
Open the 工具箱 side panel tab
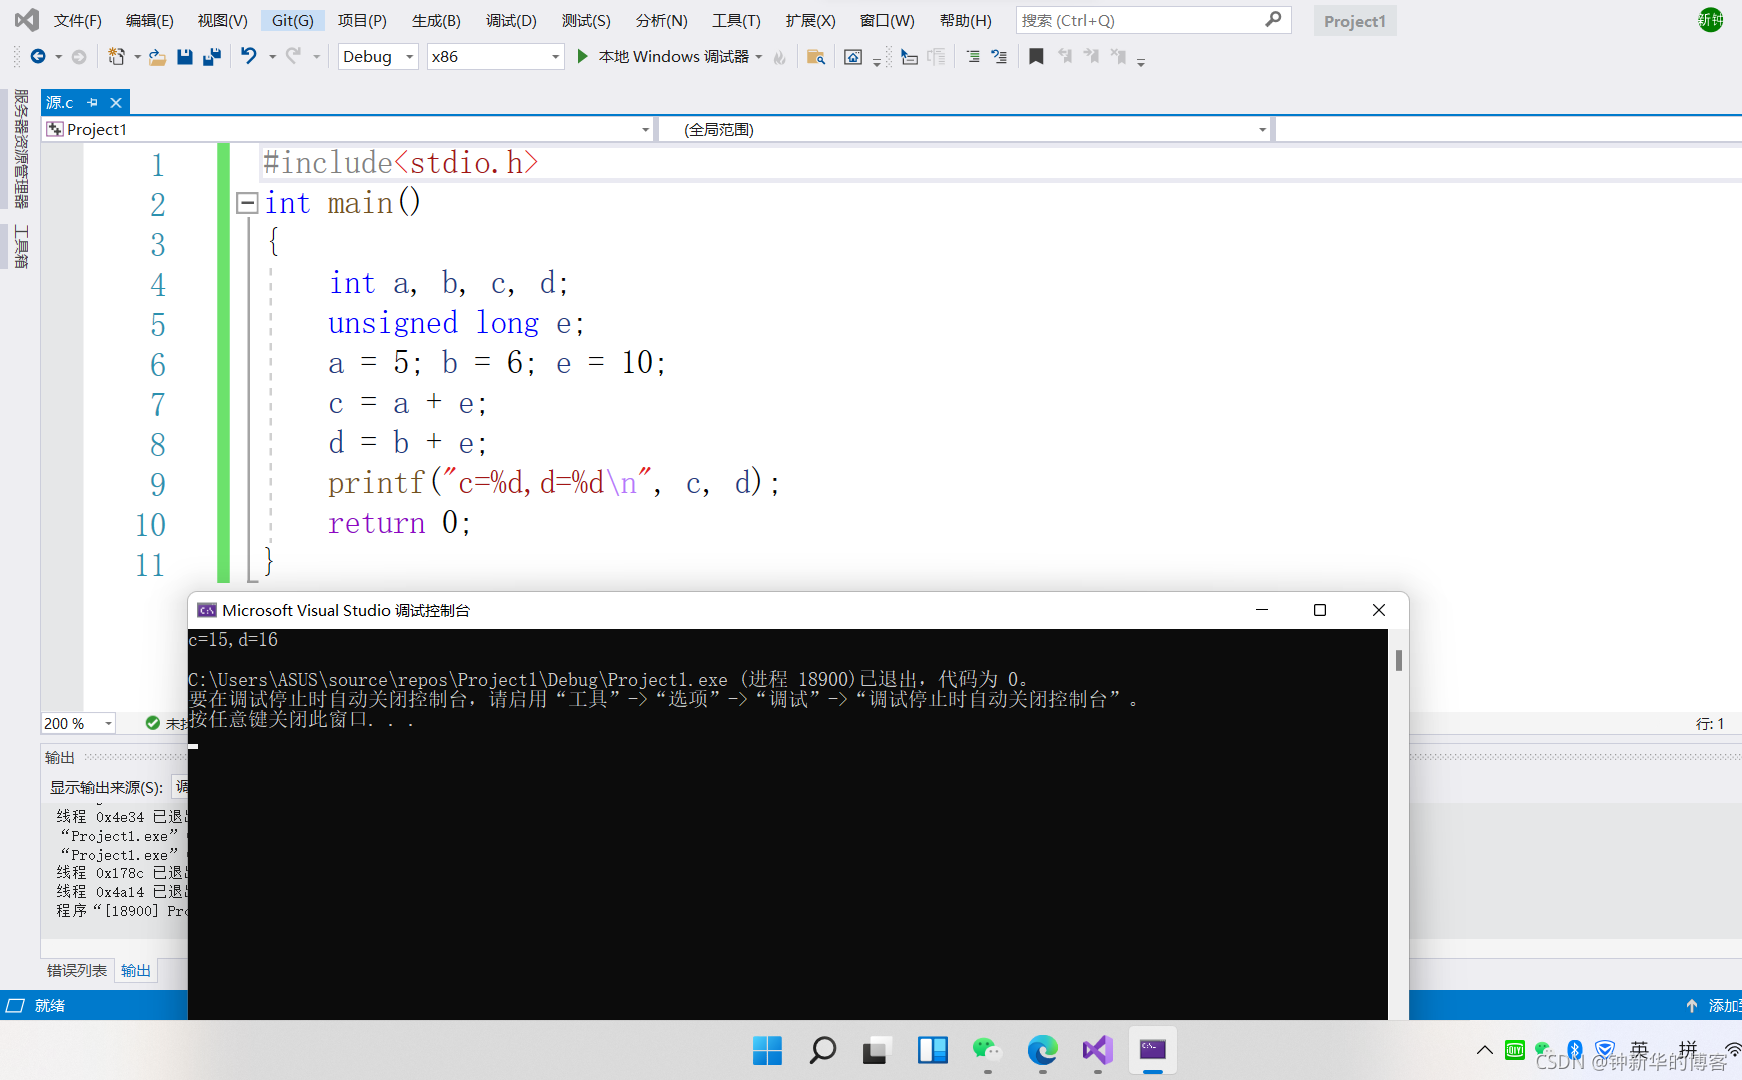[x=21, y=247]
